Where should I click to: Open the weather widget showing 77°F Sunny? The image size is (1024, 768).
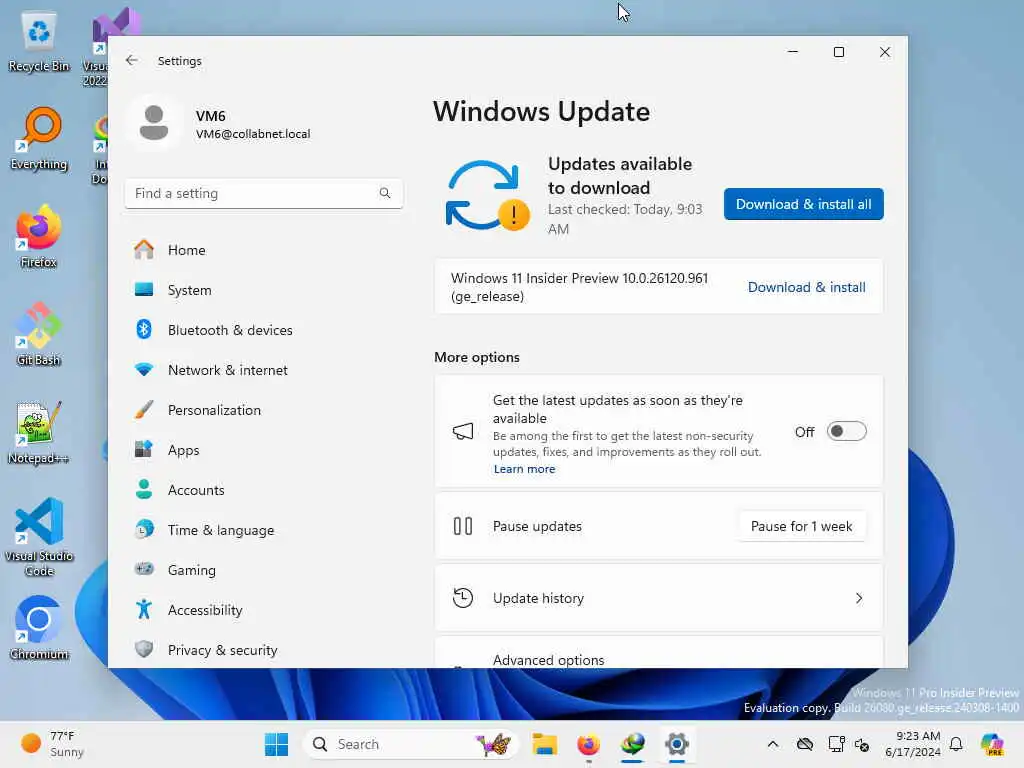52,744
